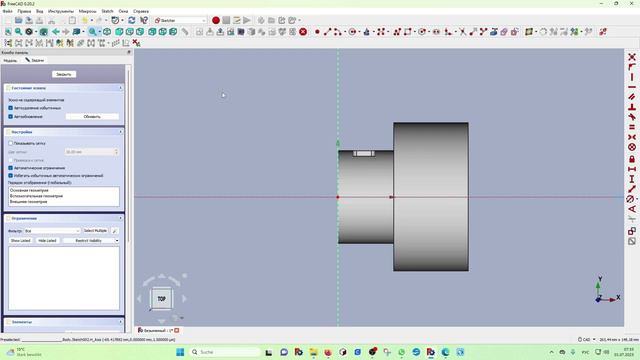Viewport: 640px width, 360px height.
Task: Toggle the Auto remove redundants checkbox
Action: [x=11, y=108]
